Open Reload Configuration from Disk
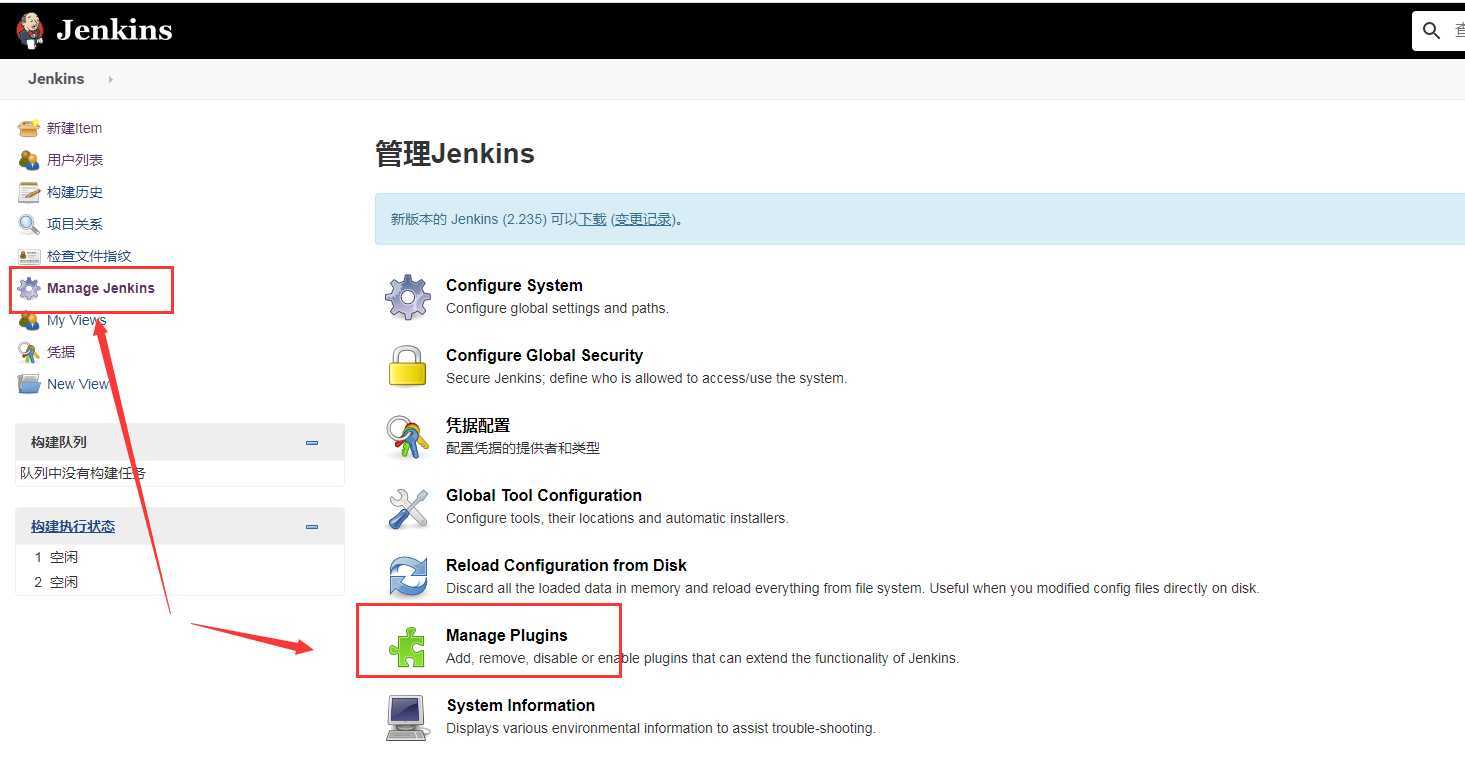1465x761 pixels. pyautogui.click(x=566, y=565)
